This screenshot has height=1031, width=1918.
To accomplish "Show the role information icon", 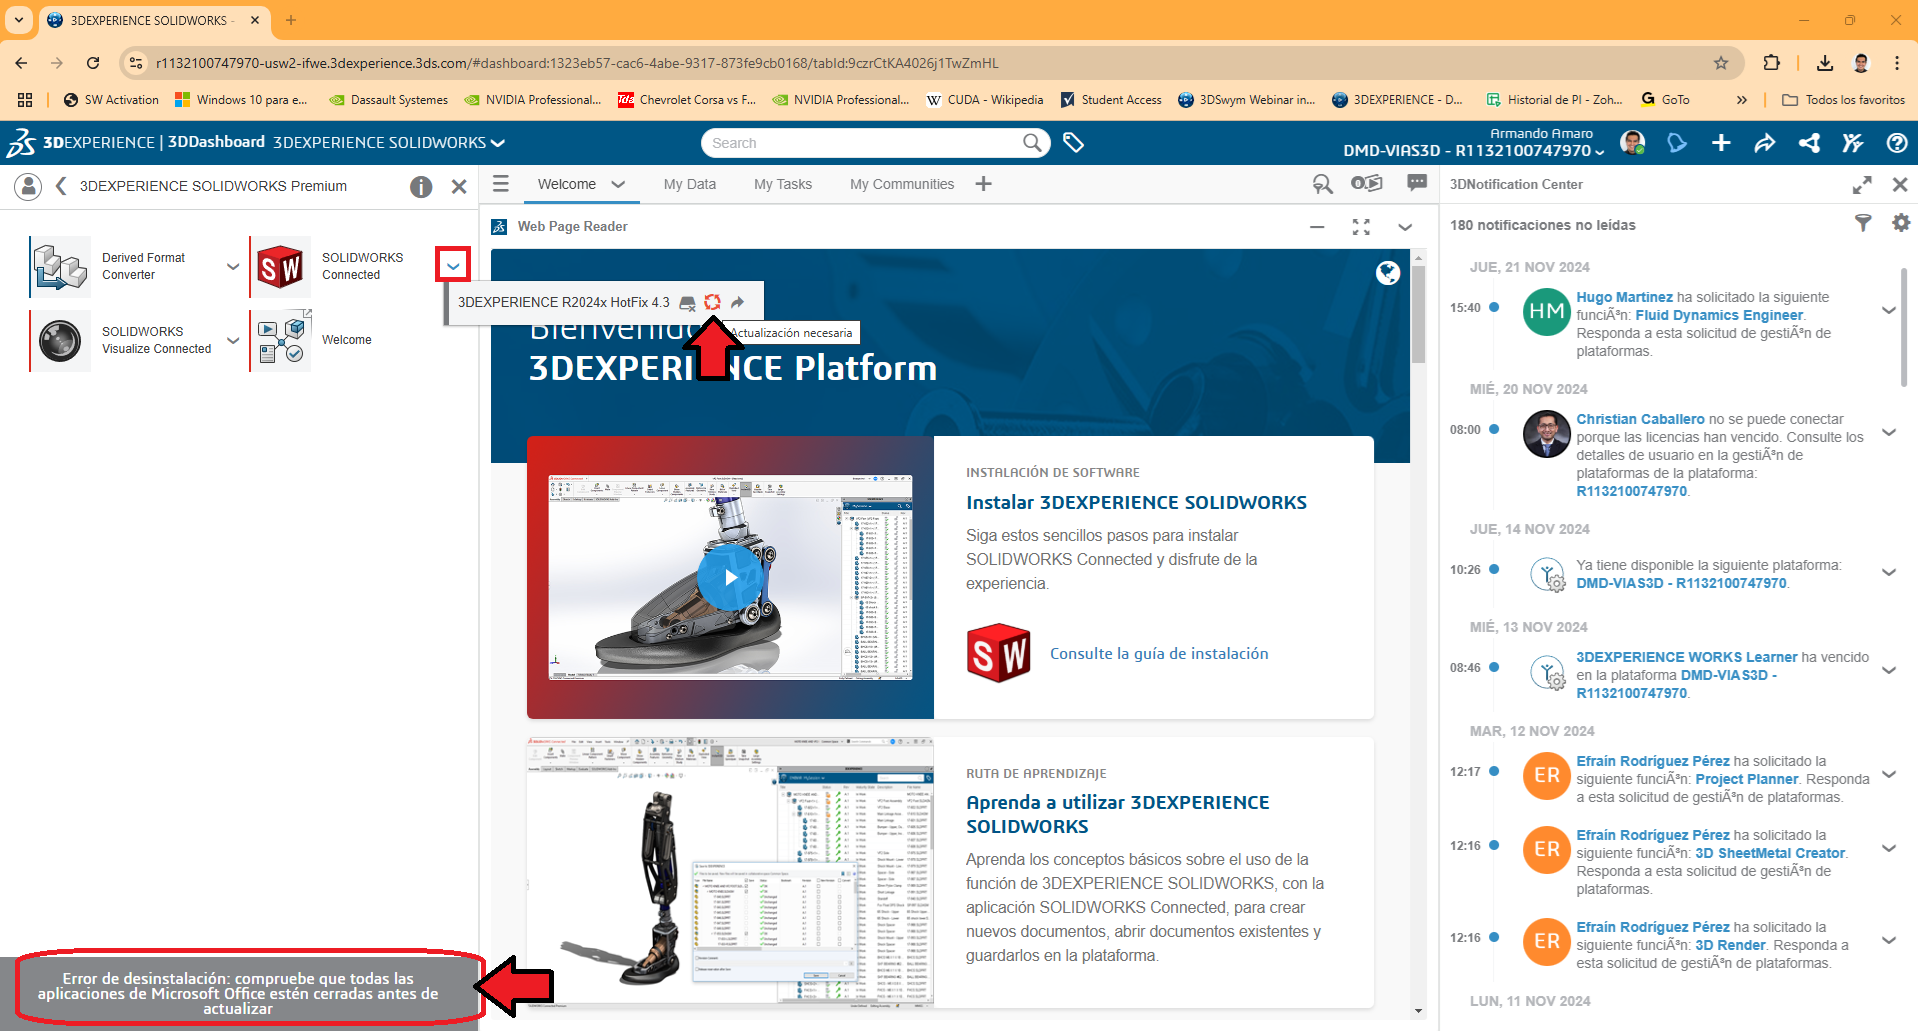I will coord(421,187).
